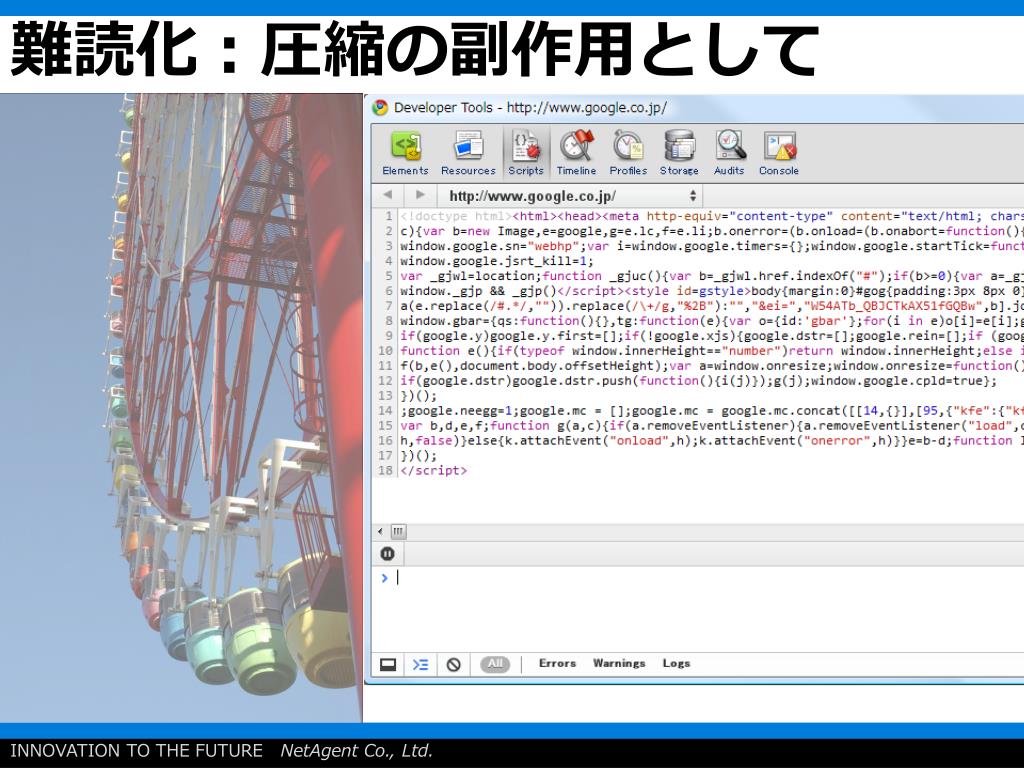
Task: Filter console by Errors
Action: pos(557,663)
